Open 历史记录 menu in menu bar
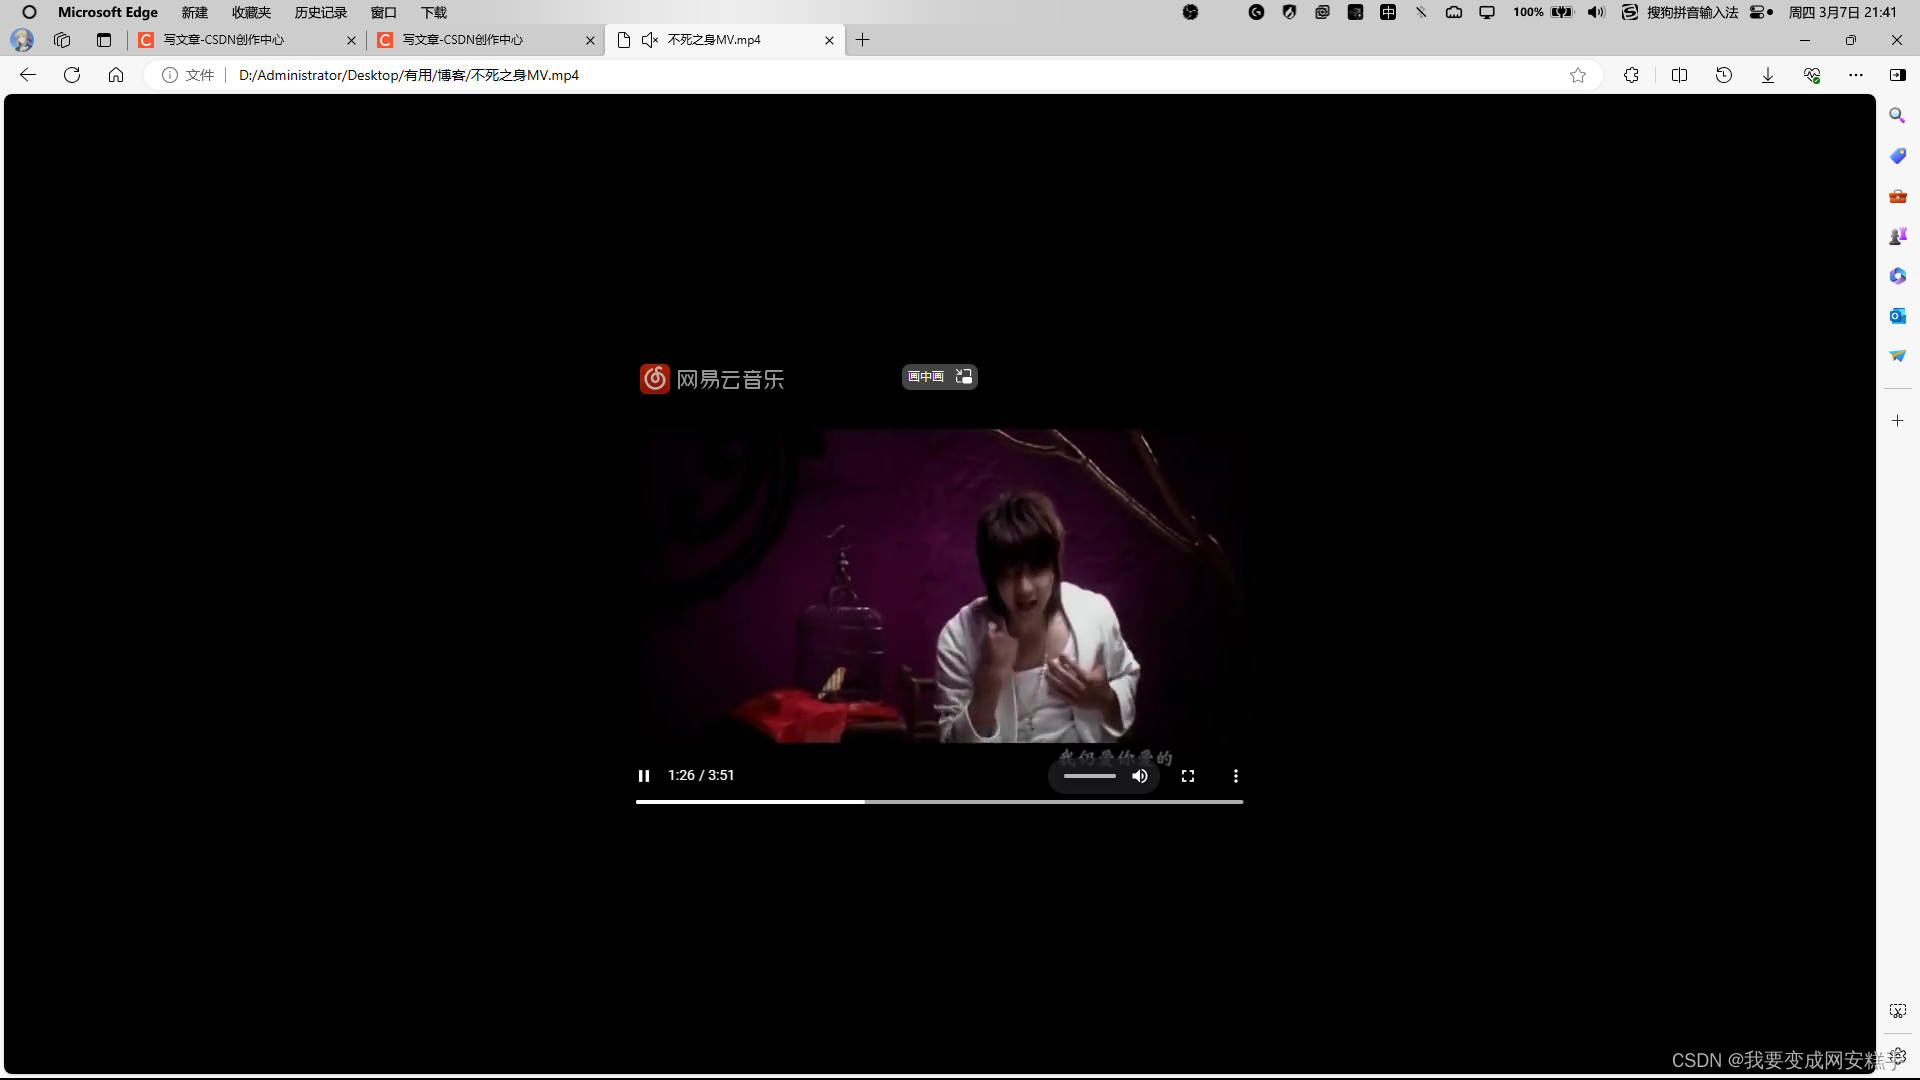1920x1080 pixels. point(320,12)
